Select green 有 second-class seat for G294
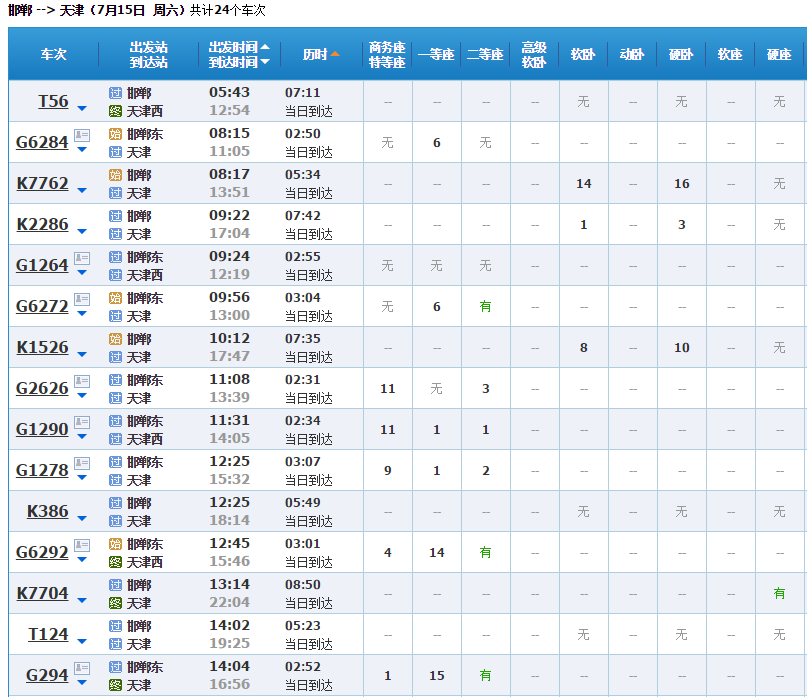Viewport: 807px width, 697px height. pos(485,675)
